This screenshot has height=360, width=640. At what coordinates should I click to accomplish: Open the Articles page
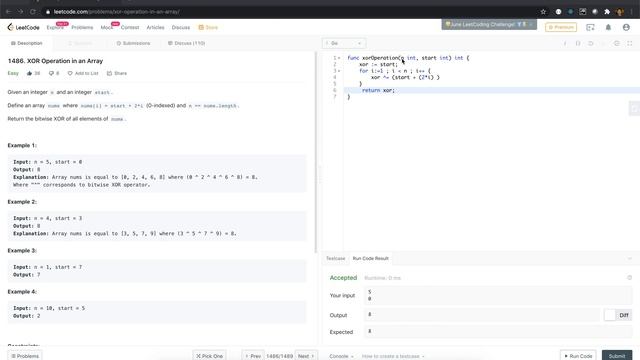155,27
